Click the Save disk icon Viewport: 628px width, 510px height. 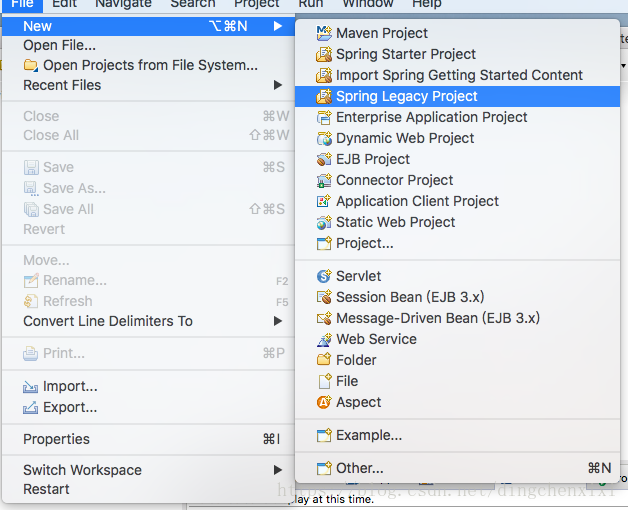[x=31, y=167]
